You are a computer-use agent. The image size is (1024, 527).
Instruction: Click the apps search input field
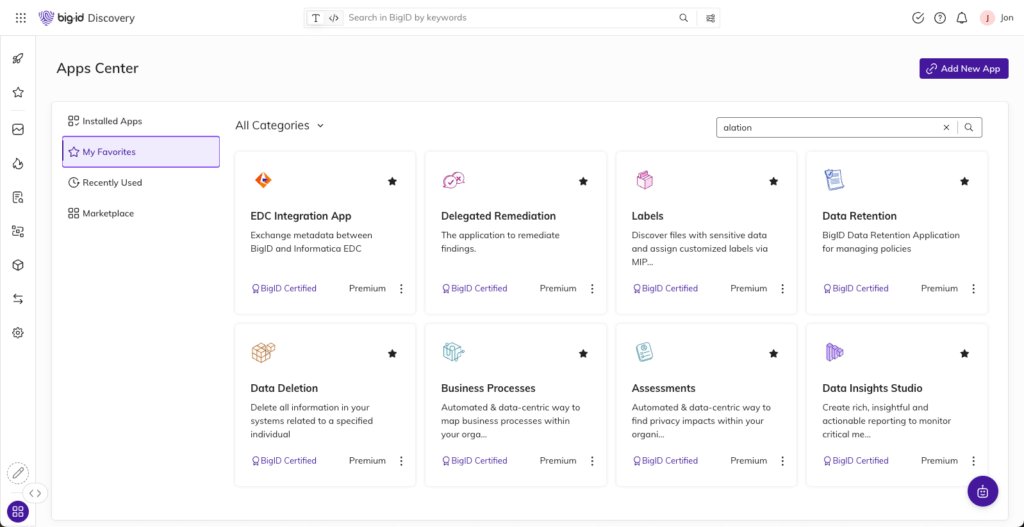(828, 128)
